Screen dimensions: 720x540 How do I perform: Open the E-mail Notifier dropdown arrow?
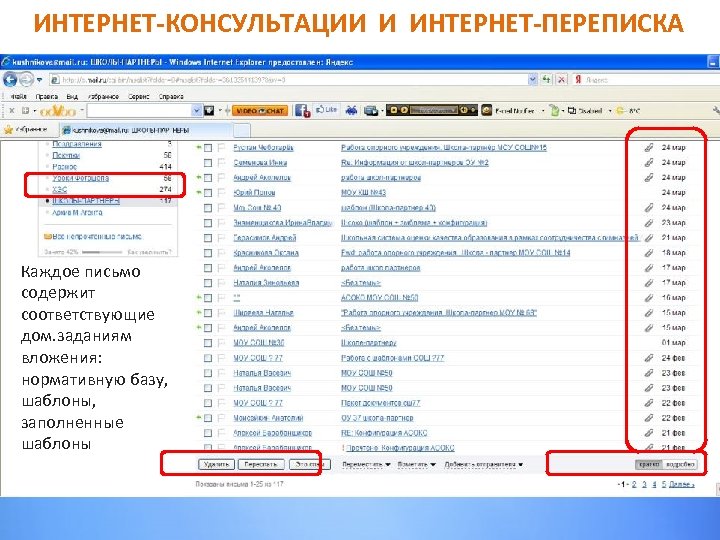543,111
